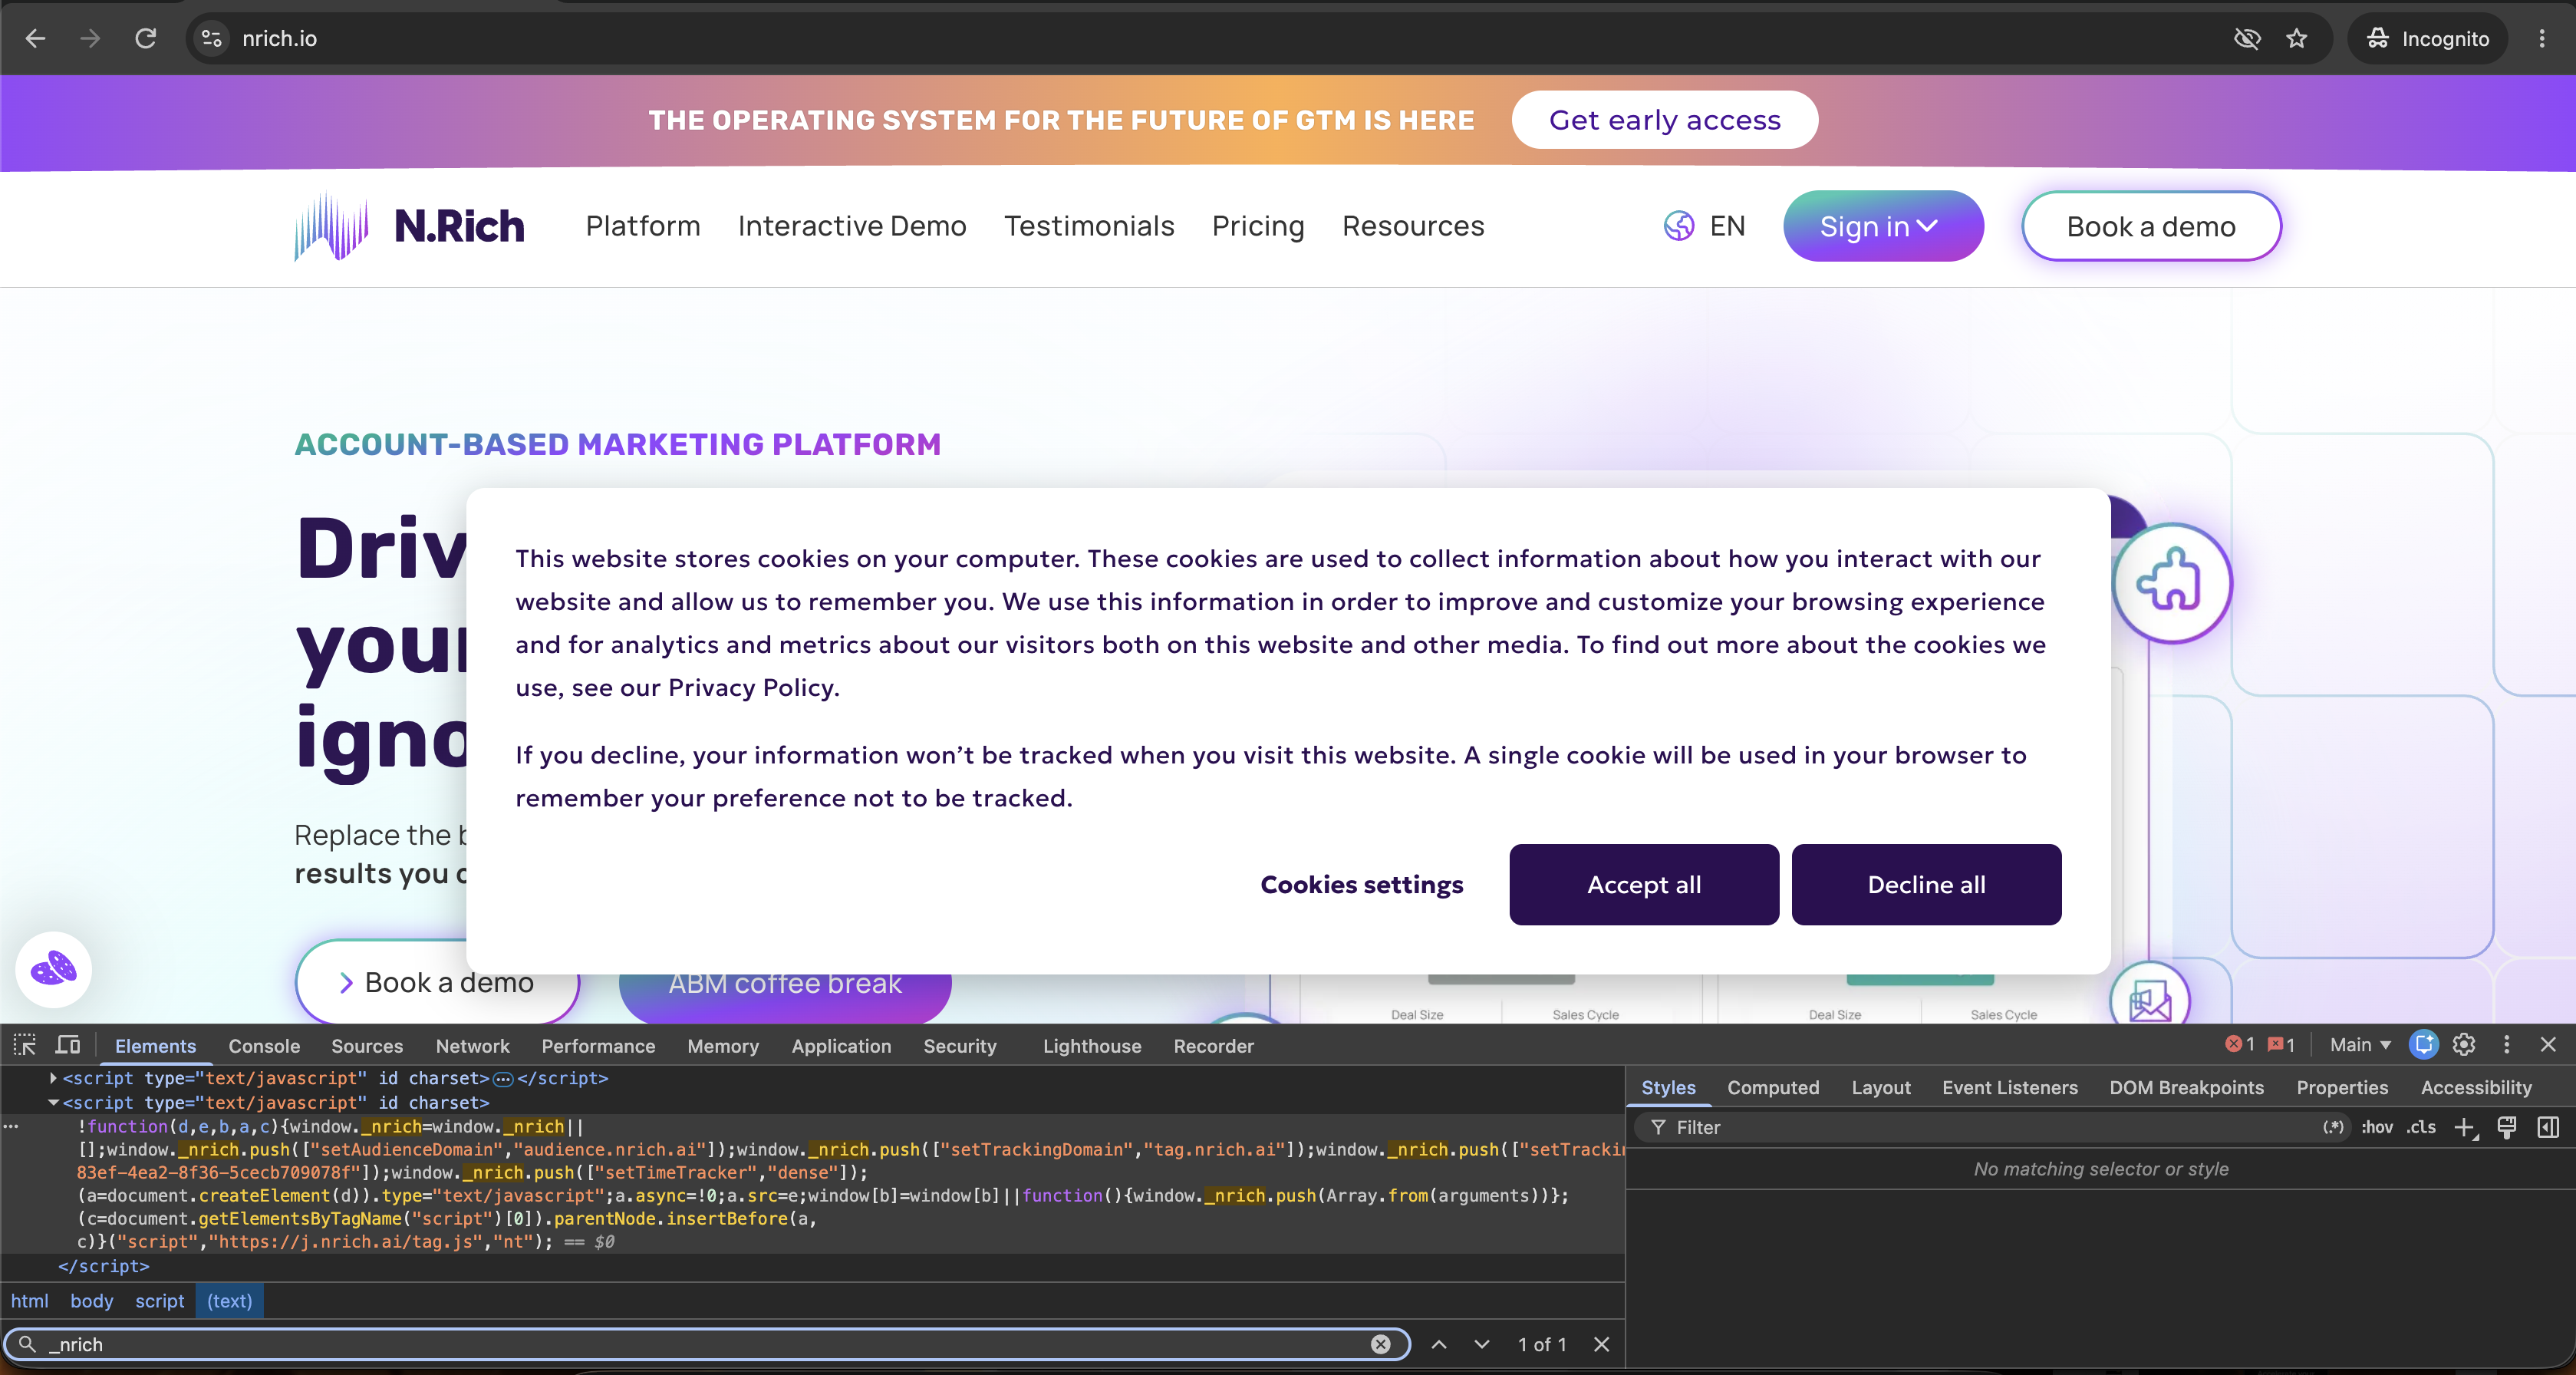Click the browser forward arrow
The width and height of the screenshot is (2576, 1375).
point(90,39)
